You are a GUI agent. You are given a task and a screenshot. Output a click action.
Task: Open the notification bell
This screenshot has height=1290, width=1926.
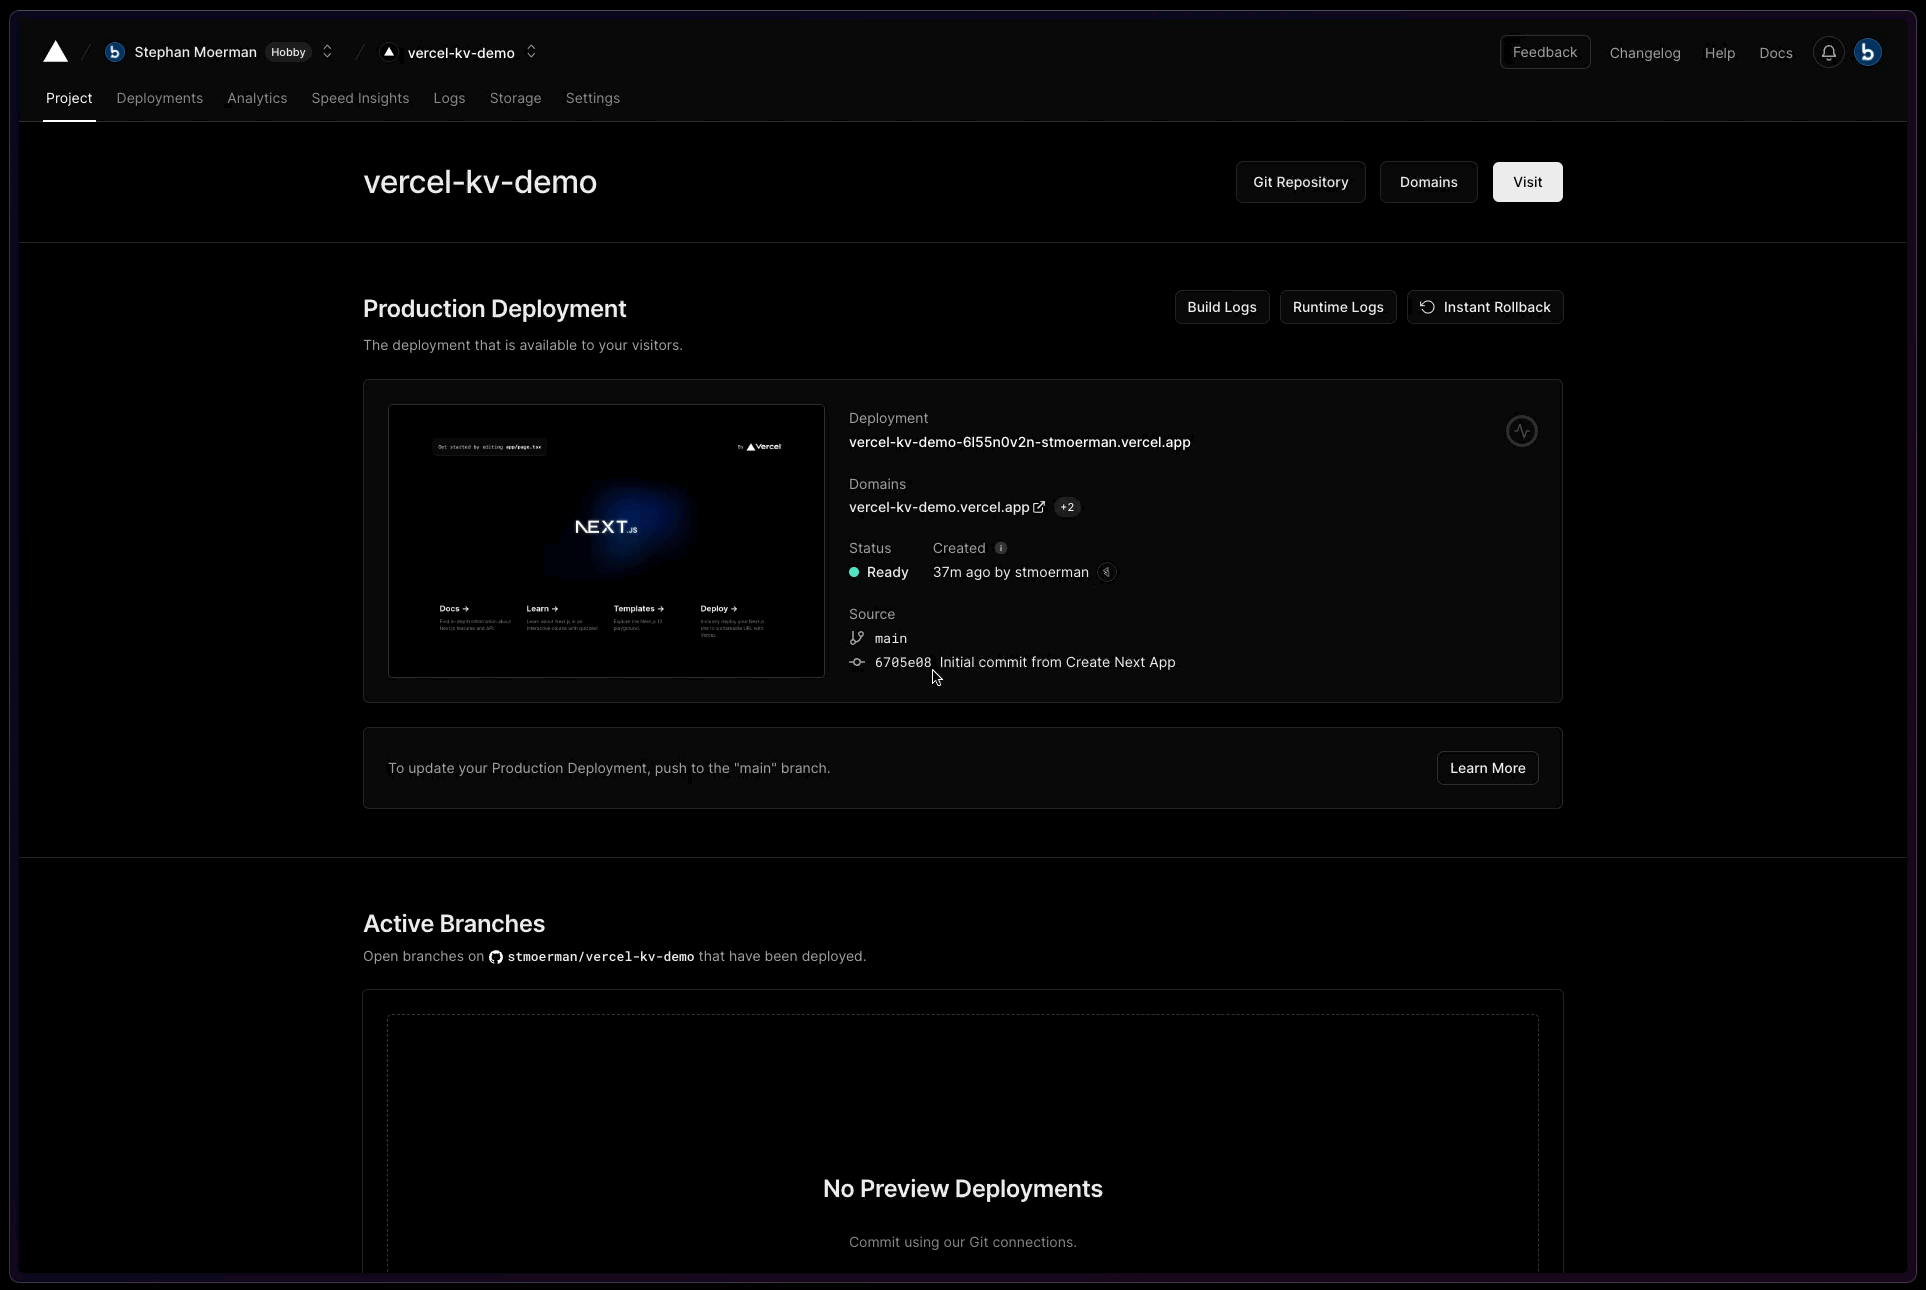(1828, 52)
